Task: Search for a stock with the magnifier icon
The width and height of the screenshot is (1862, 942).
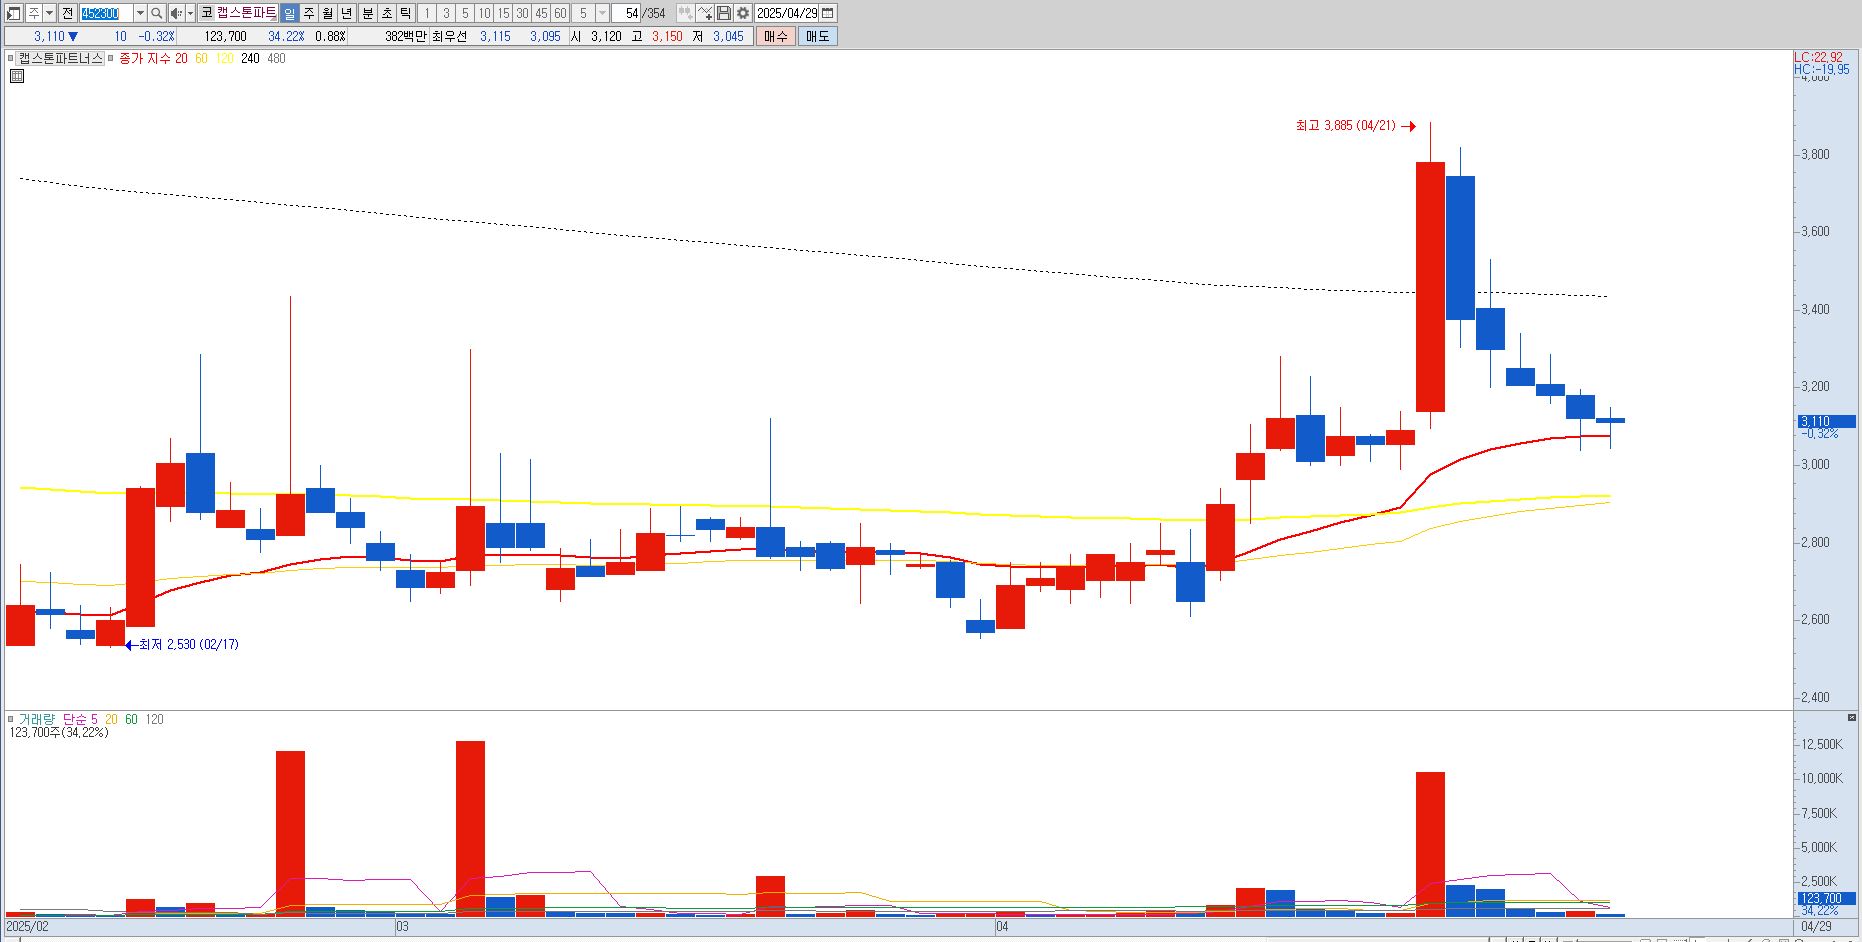Action: coord(157,13)
